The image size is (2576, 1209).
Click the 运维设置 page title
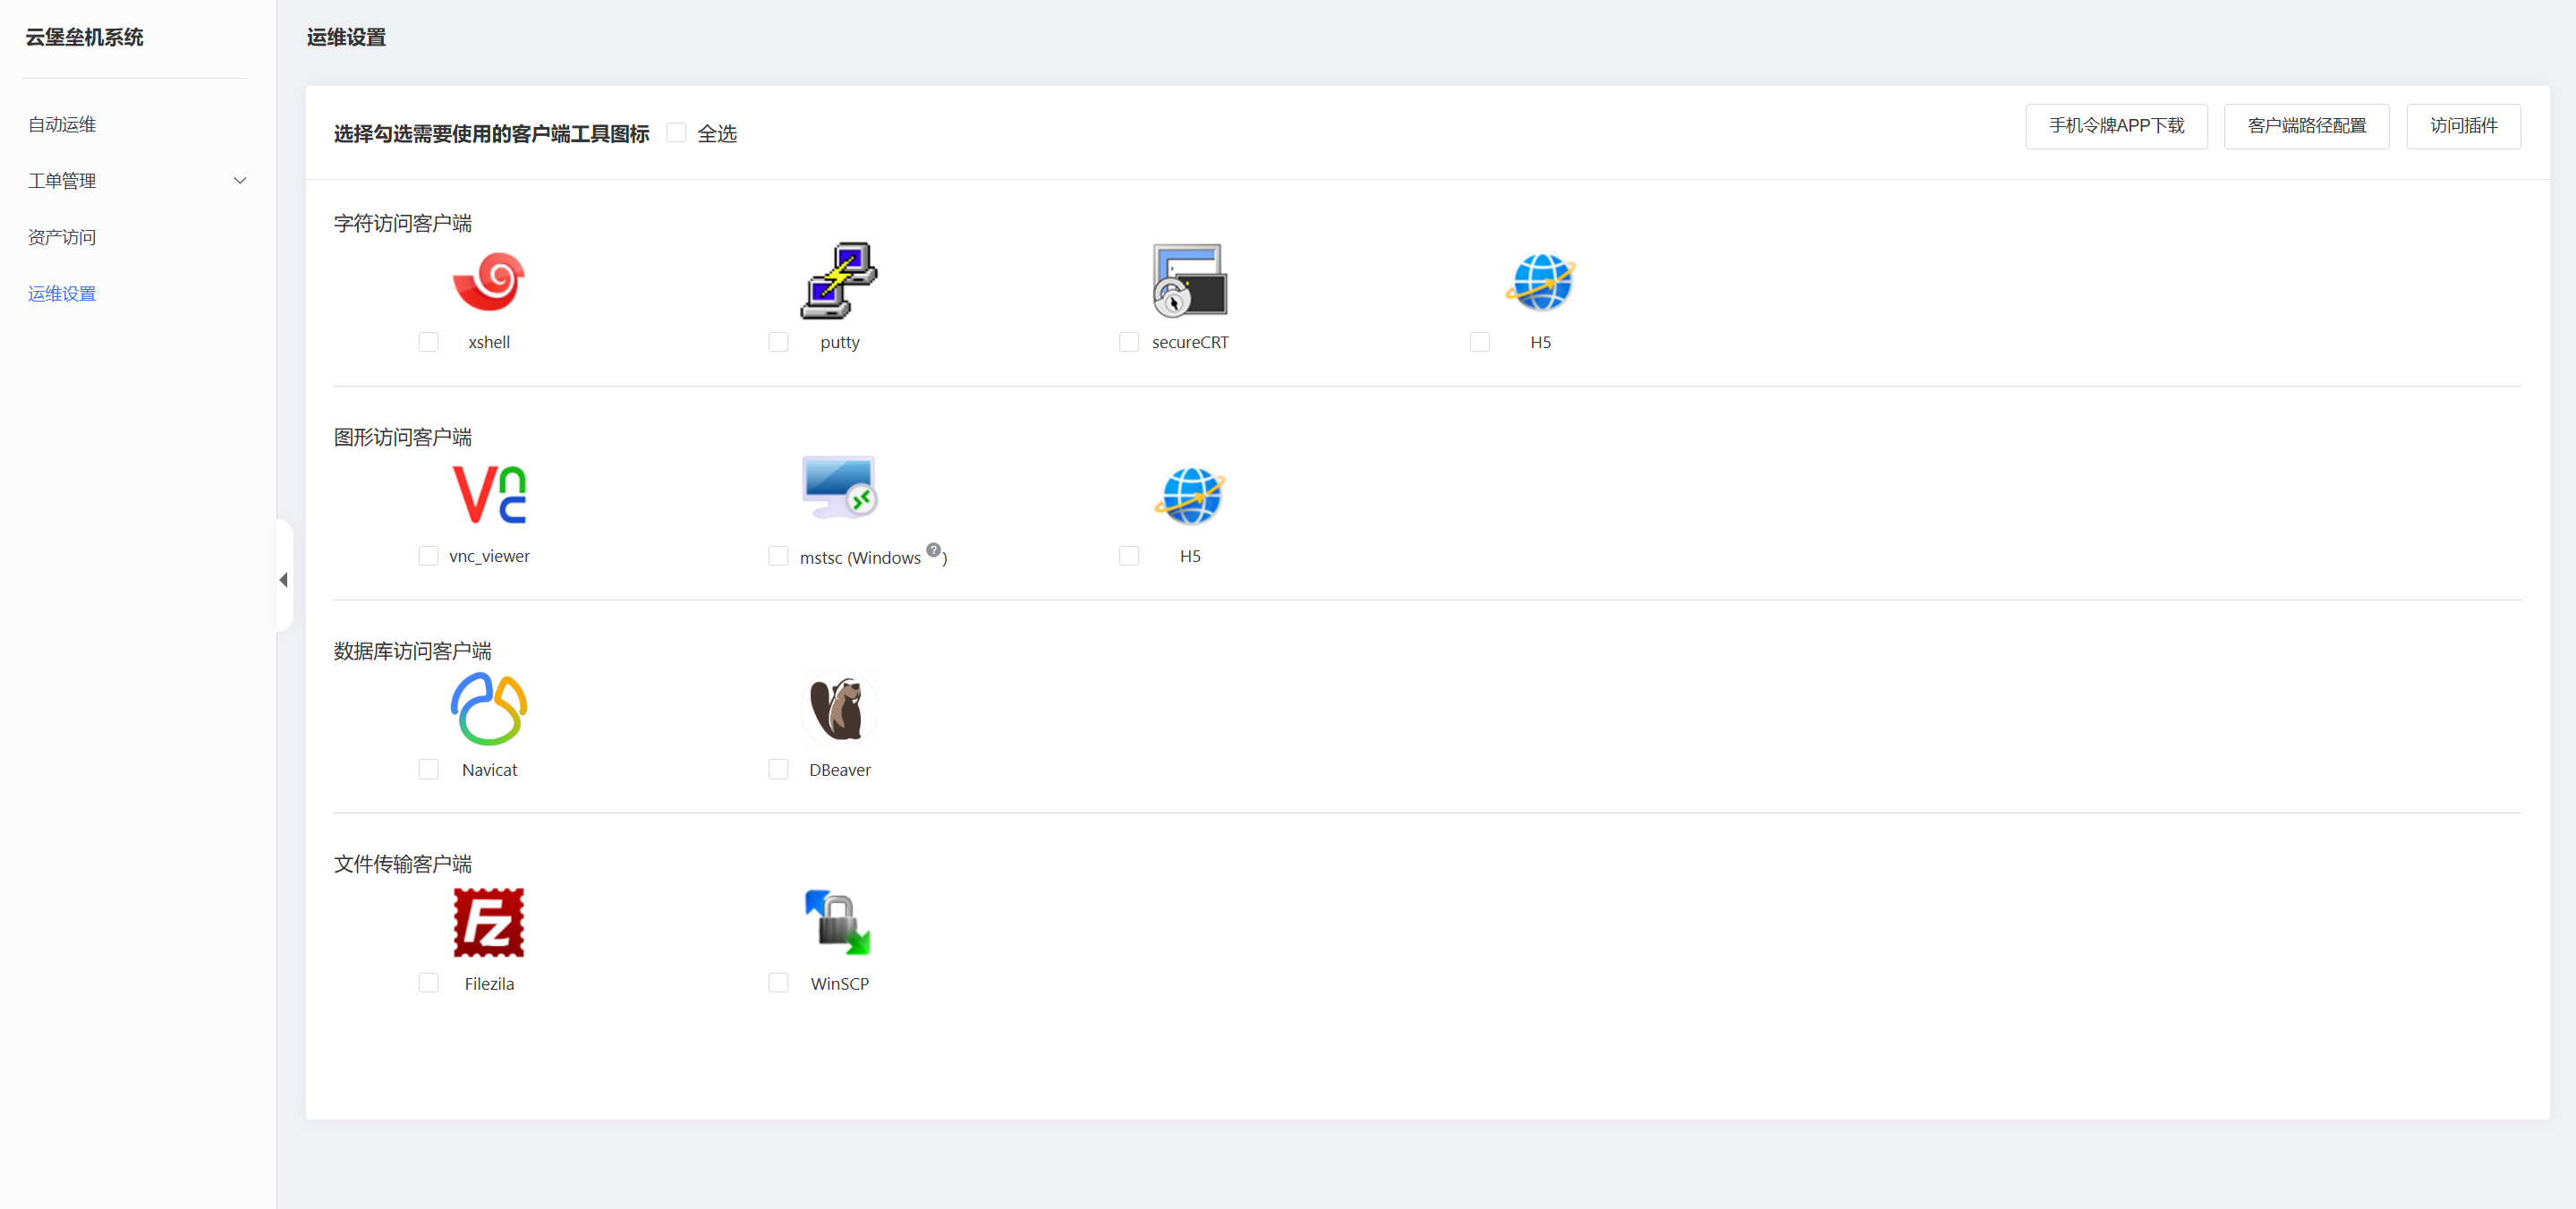[346, 37]
